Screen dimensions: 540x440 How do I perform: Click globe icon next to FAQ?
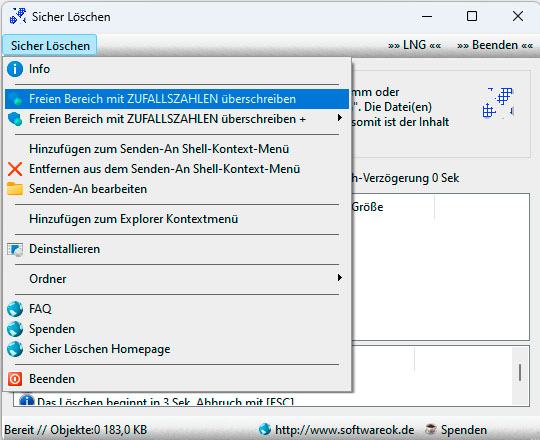(x=15, y=309)
